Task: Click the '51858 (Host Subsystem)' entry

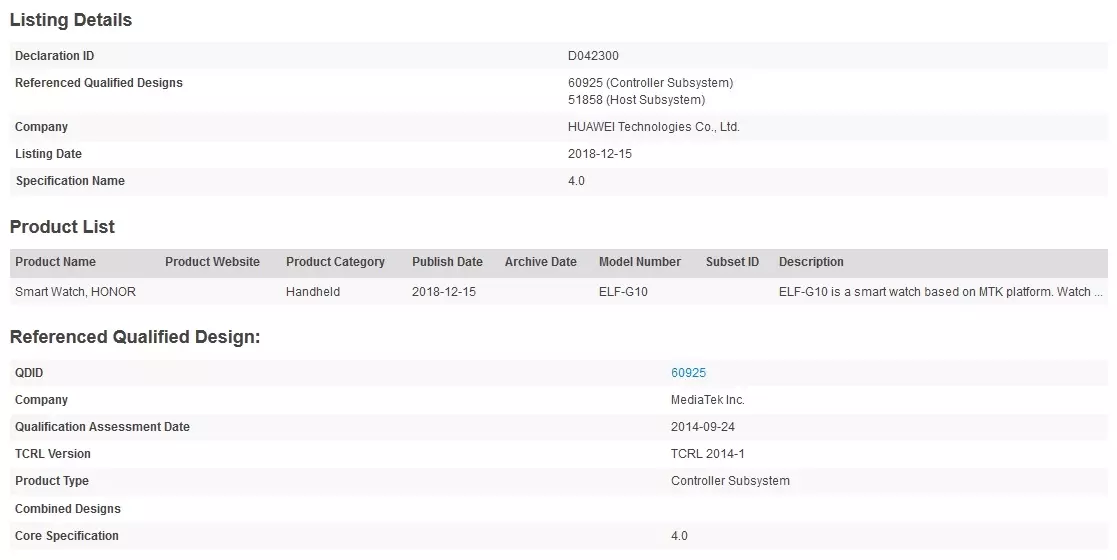Action: pos(637,100)
